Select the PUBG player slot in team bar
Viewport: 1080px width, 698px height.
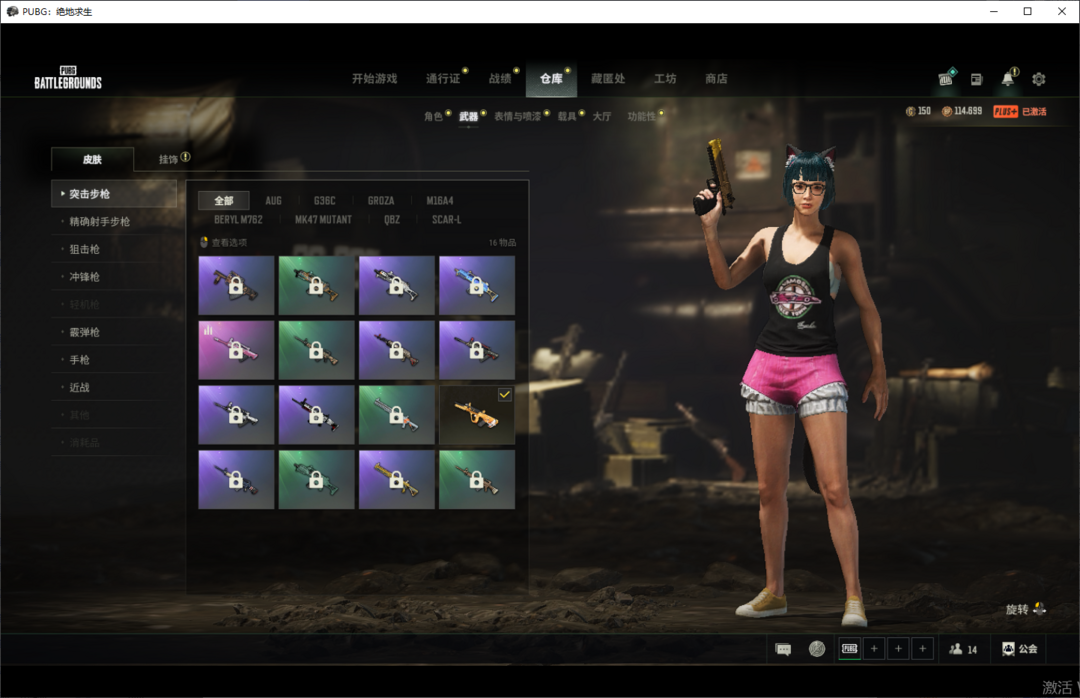pos(850,648)
